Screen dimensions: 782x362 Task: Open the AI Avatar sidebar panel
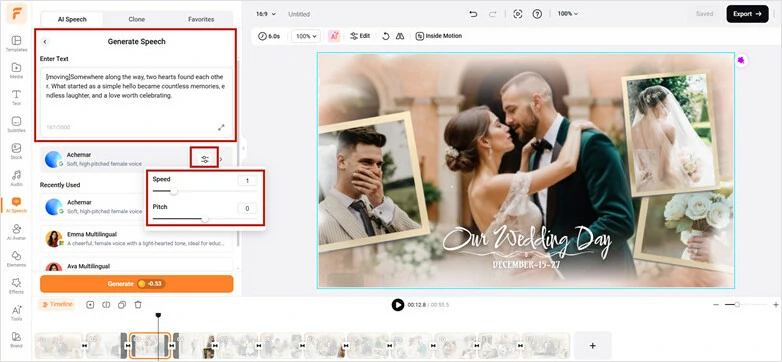(16, 232)
